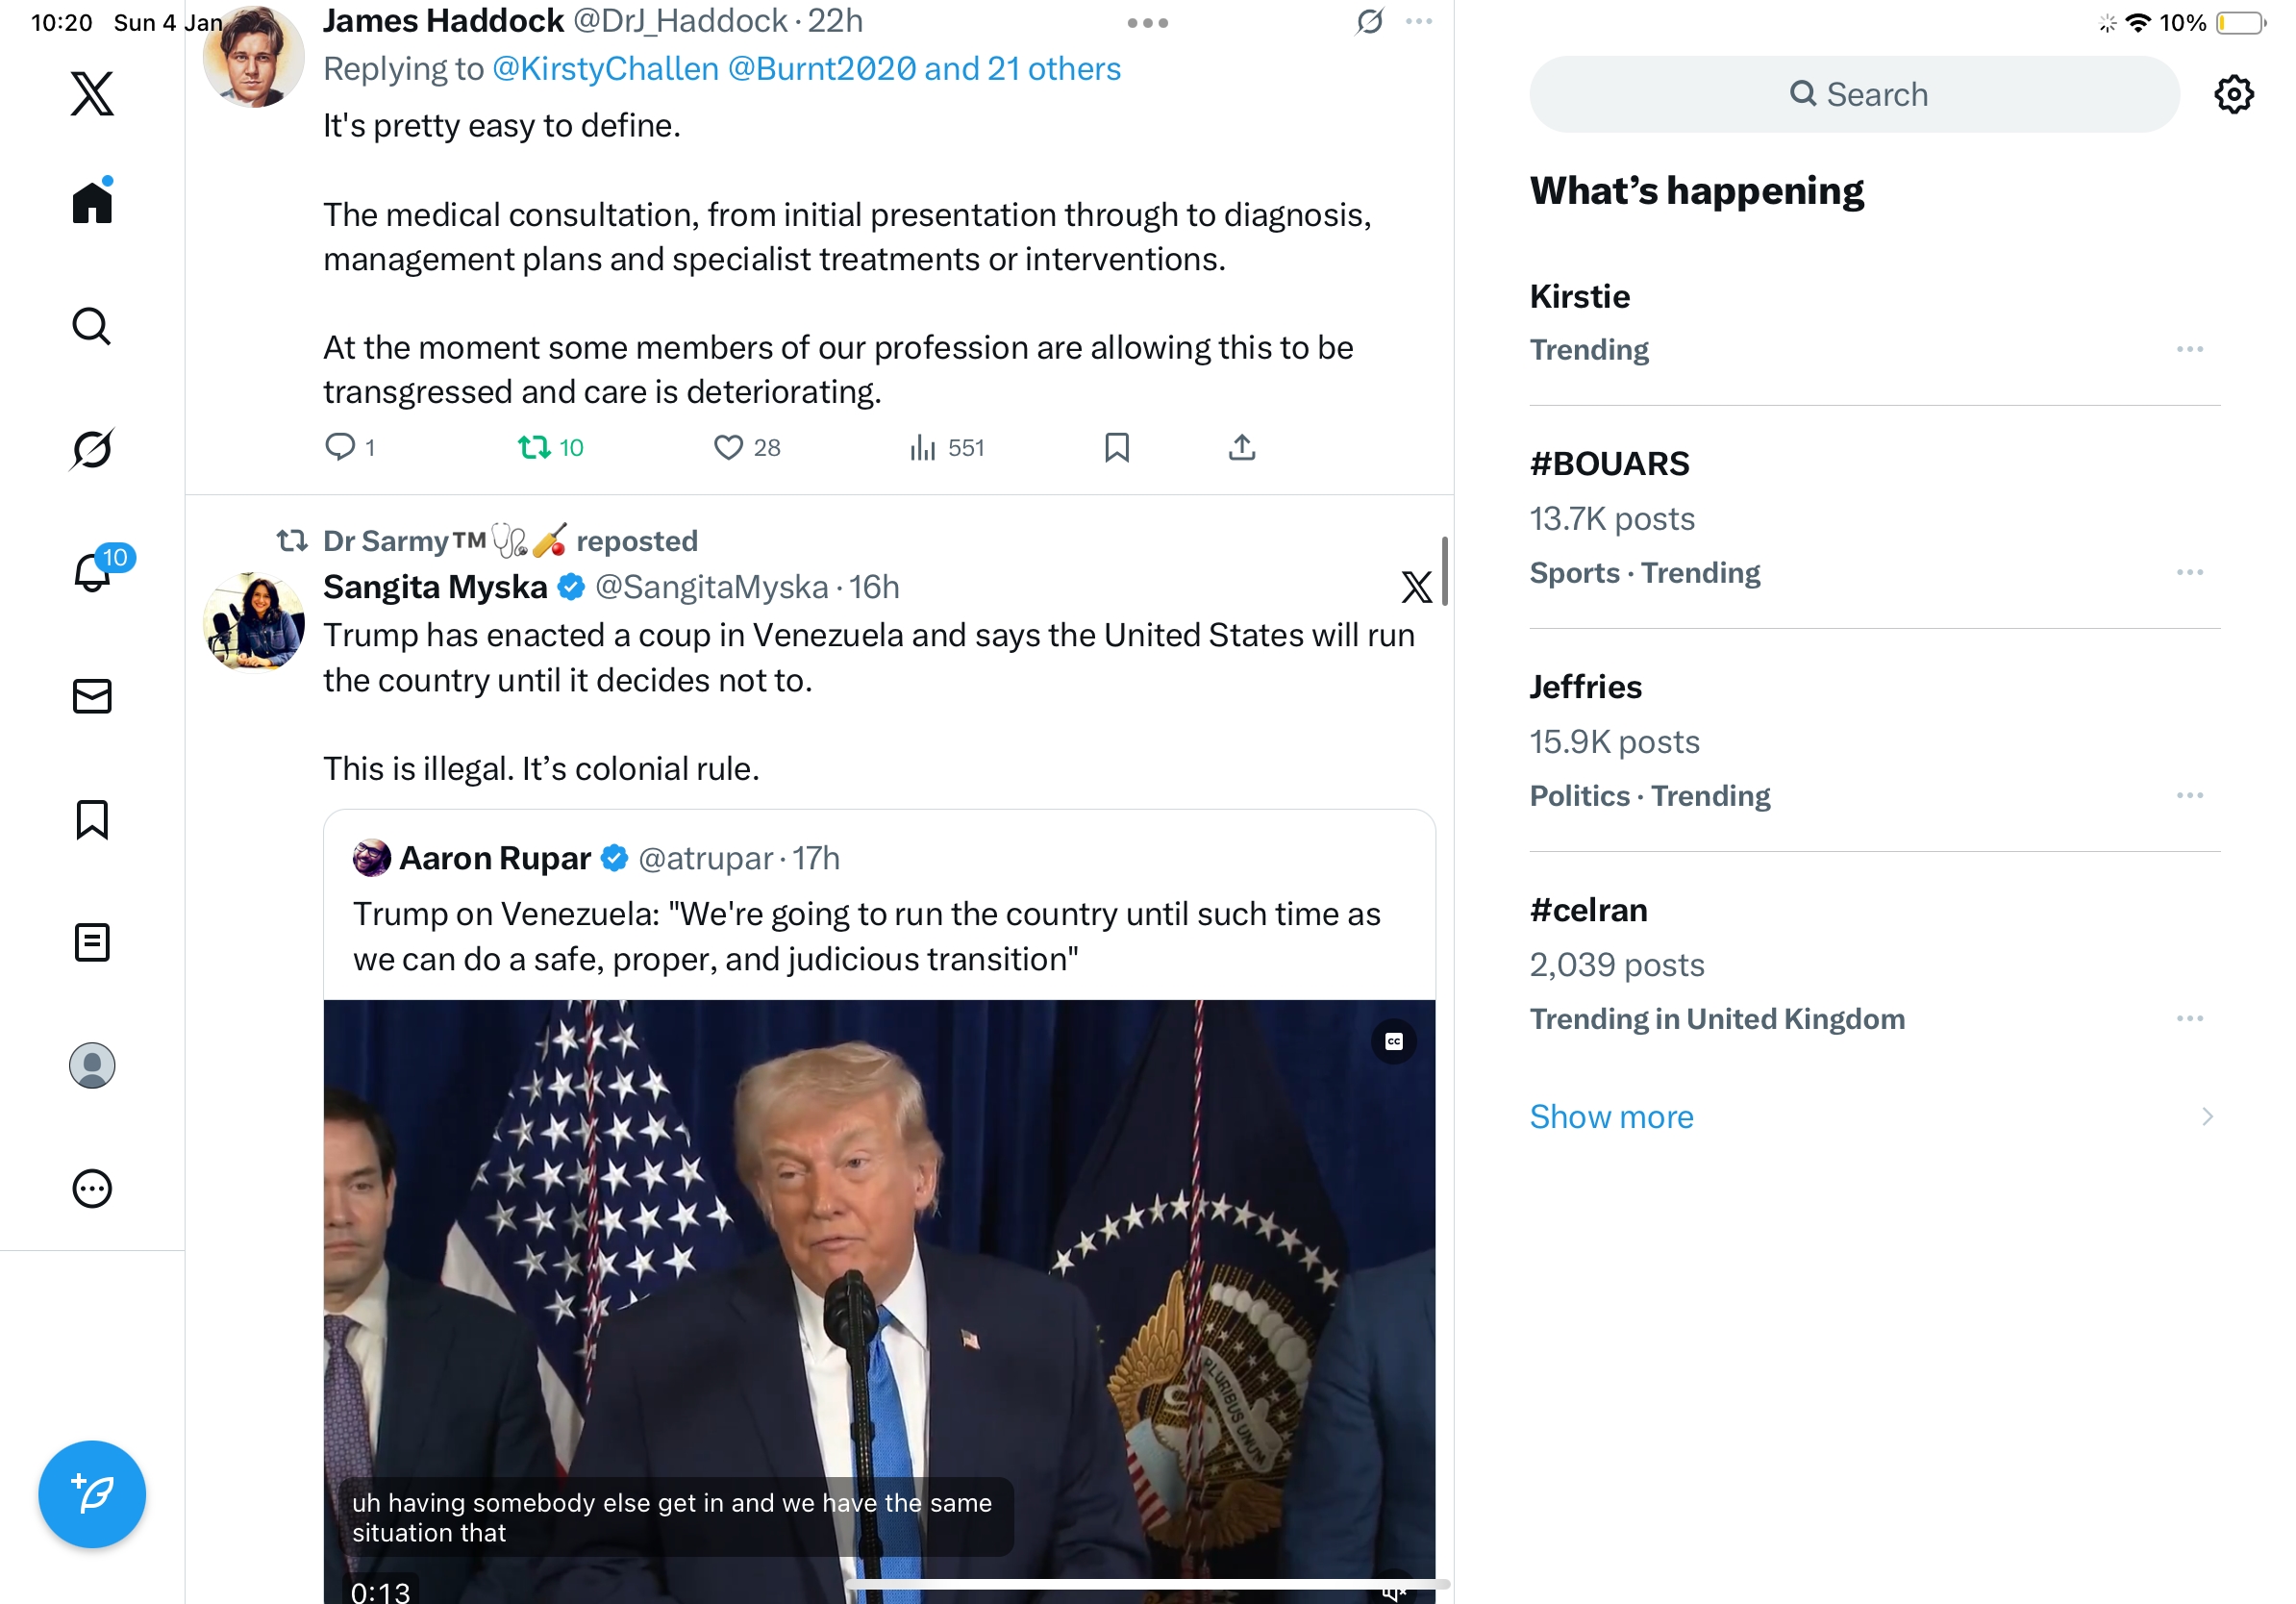
Task: Bookmark James Haddock's post
Action: coord(1117,447)
